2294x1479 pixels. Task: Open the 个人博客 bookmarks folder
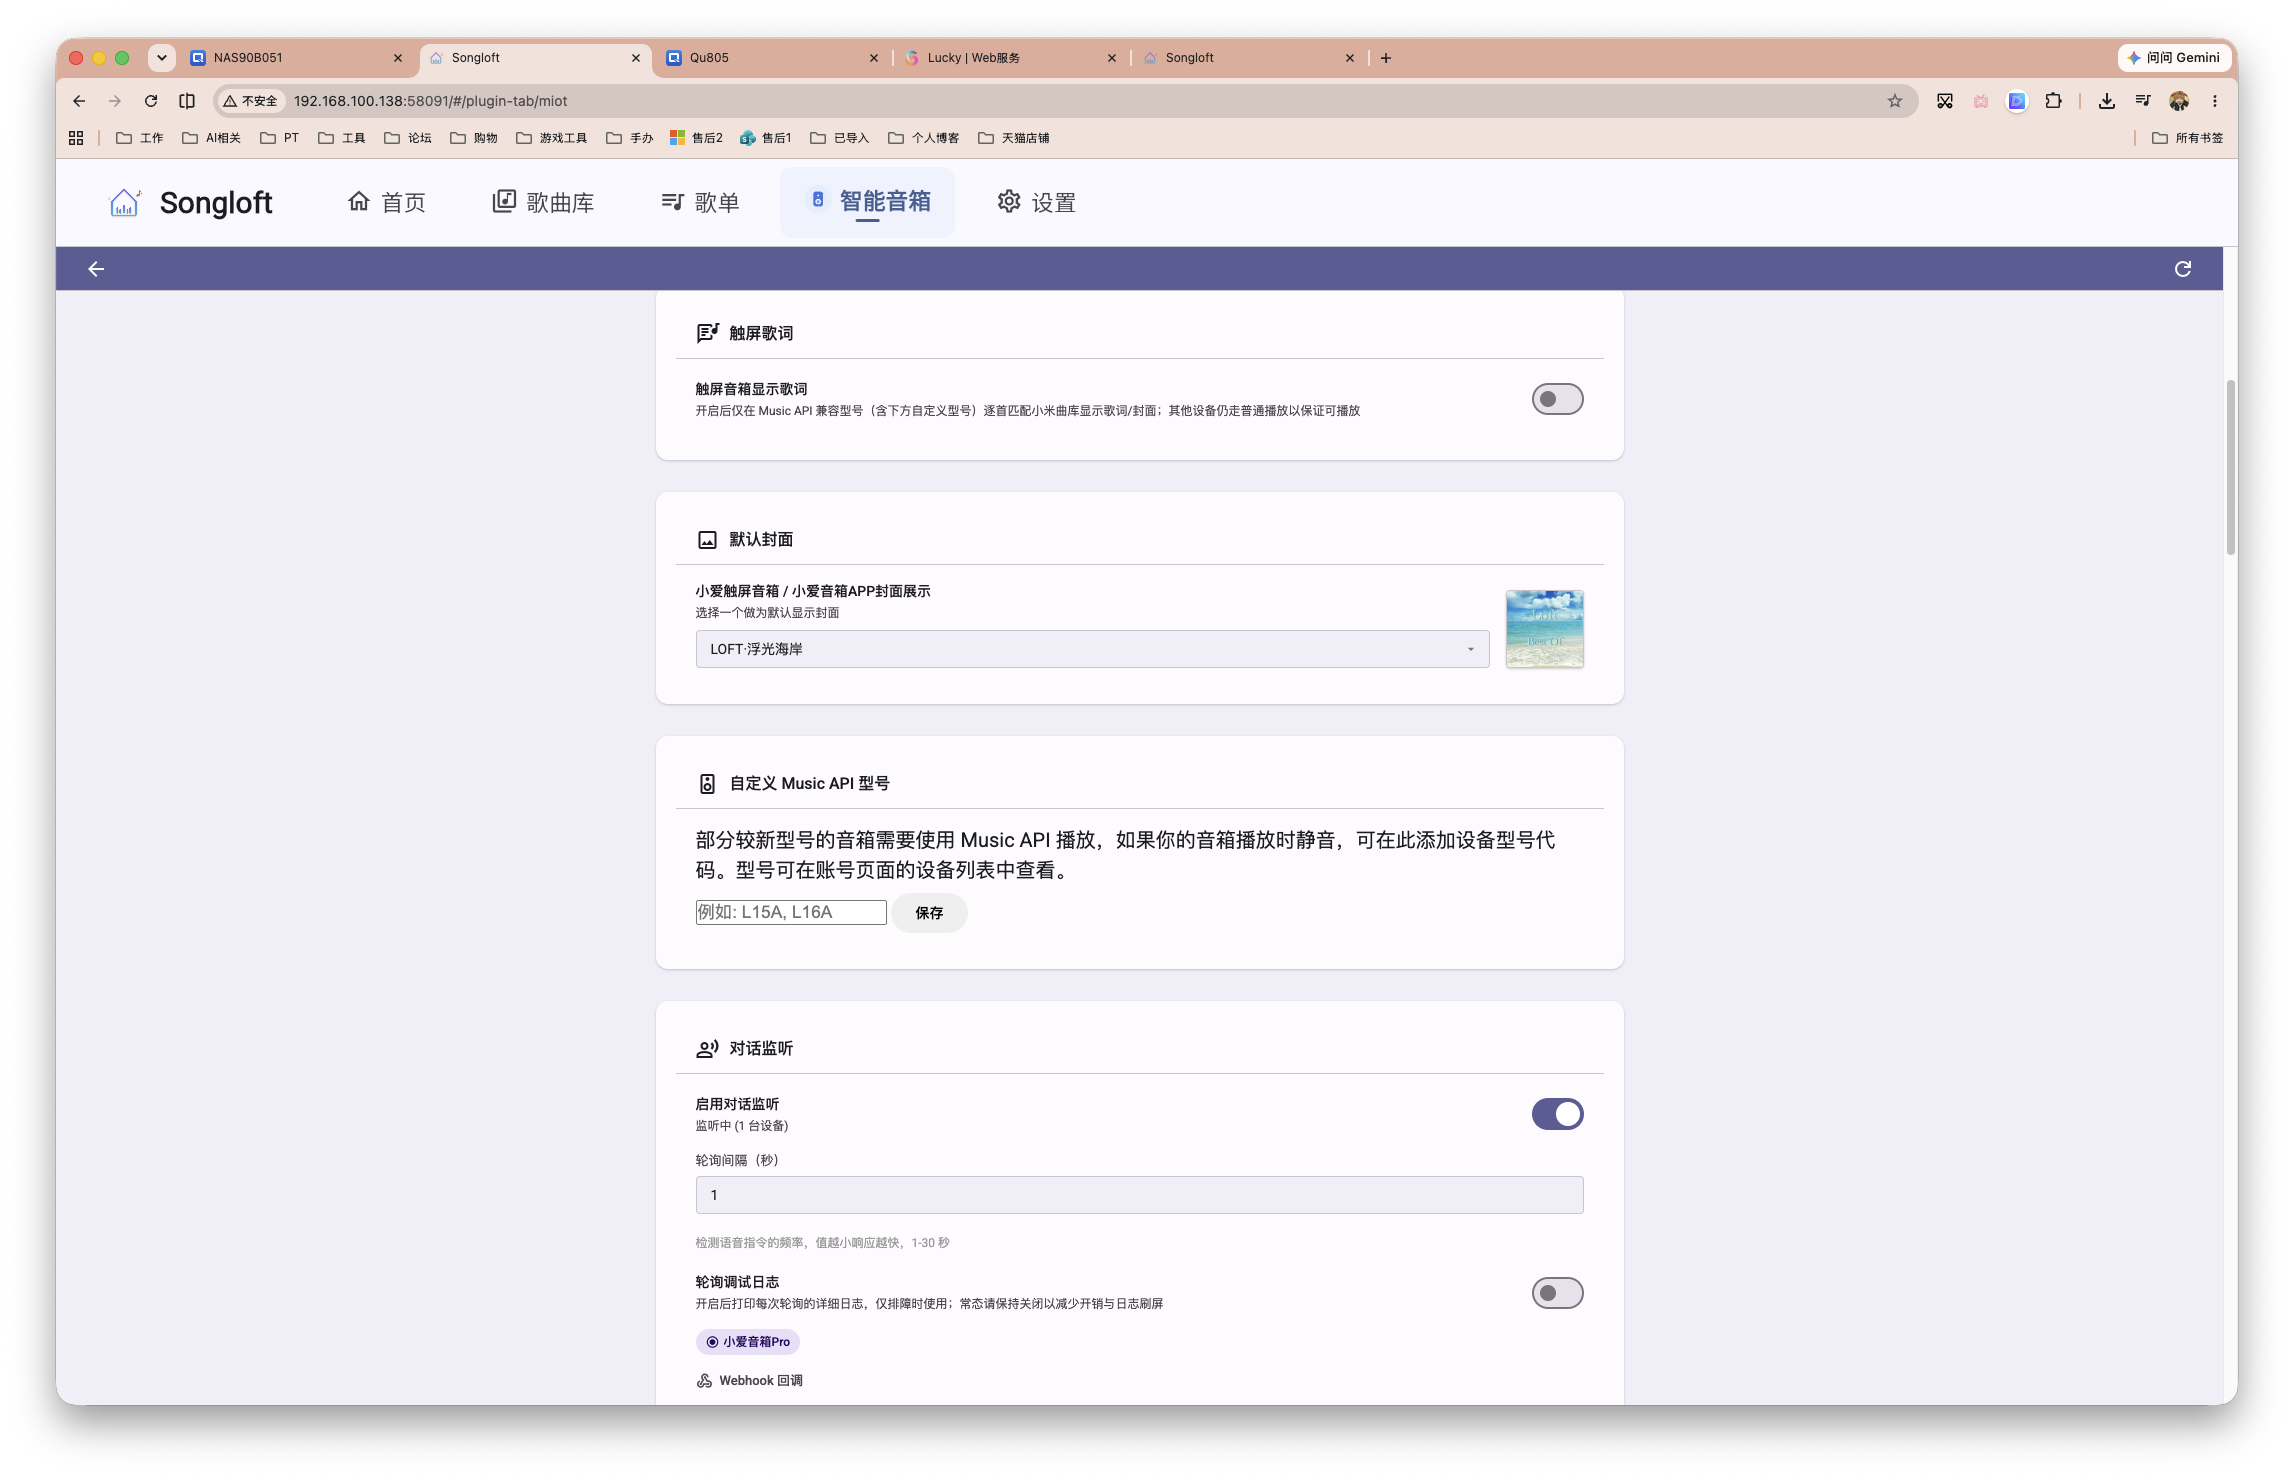[x=923, y=138]
